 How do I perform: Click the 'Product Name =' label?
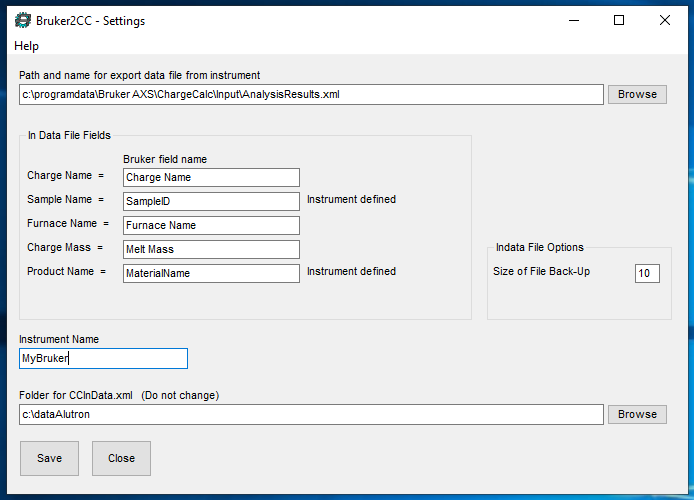pos(66,271)
